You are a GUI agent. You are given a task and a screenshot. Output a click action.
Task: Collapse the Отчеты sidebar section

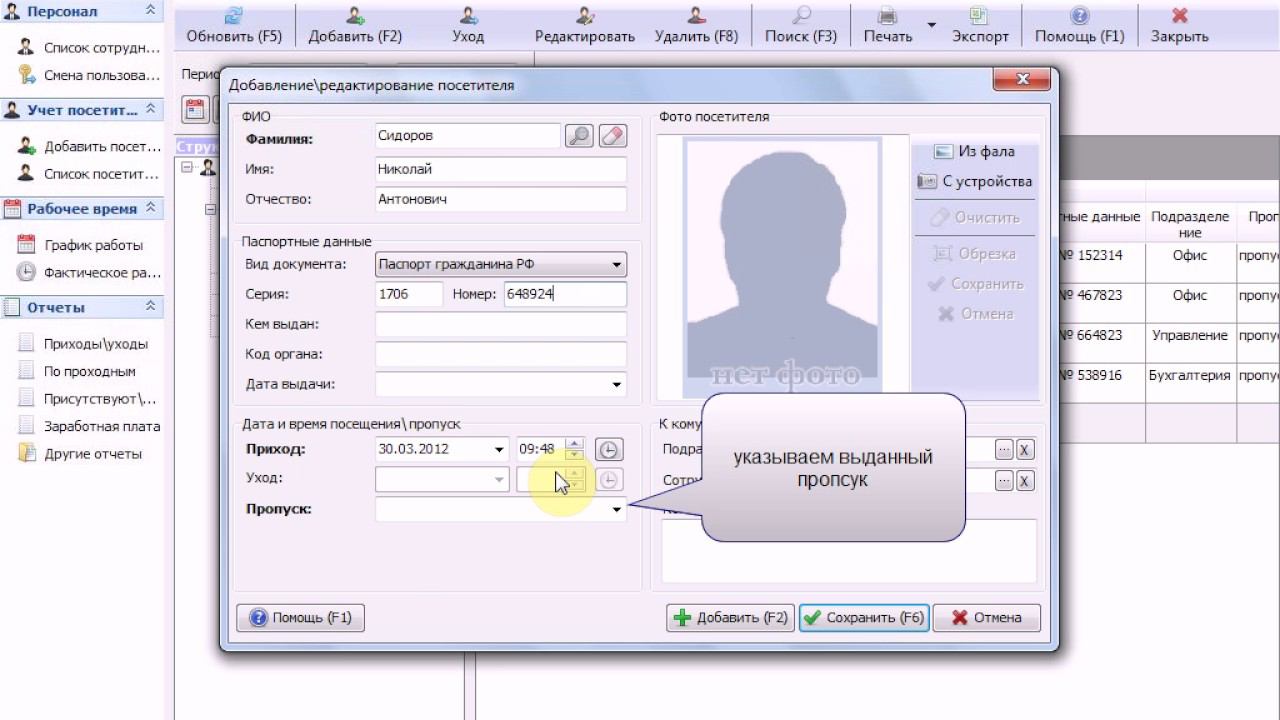(151, 306)
